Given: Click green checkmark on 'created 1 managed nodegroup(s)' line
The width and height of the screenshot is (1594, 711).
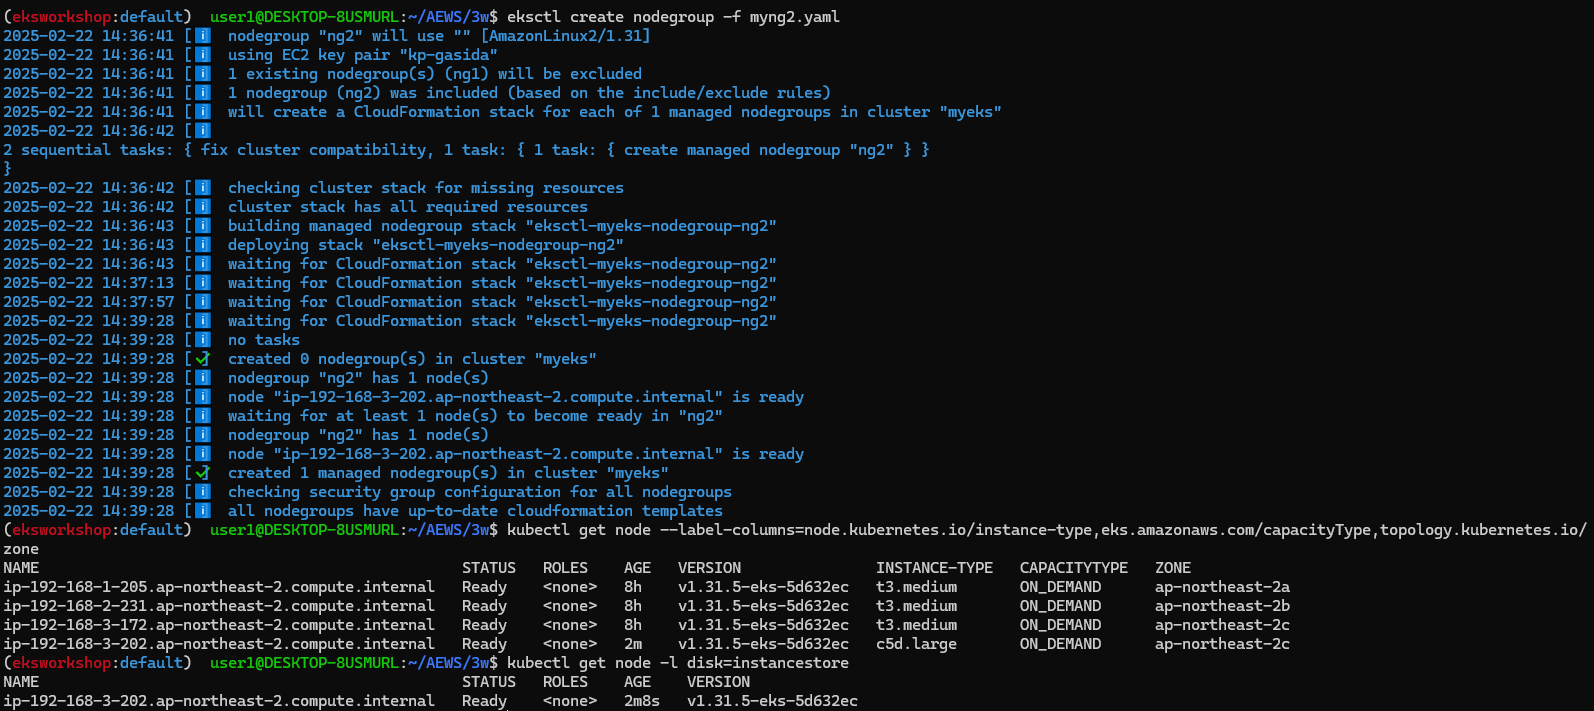Looking at the screenshot, I should [203, 473].
